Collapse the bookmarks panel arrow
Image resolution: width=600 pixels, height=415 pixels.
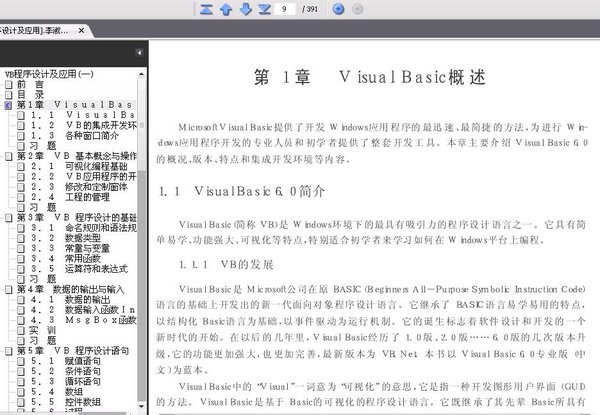[x=139, y=52]
